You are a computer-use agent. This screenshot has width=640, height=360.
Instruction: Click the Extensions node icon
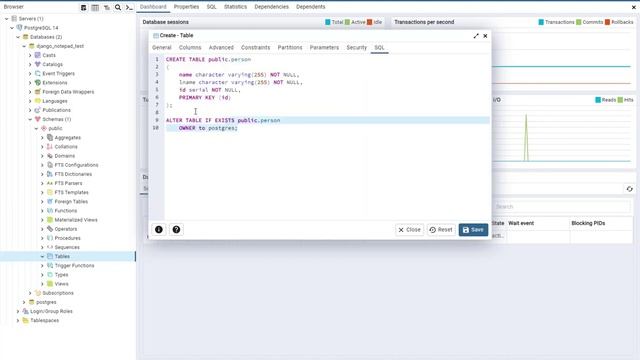point(38,82)
